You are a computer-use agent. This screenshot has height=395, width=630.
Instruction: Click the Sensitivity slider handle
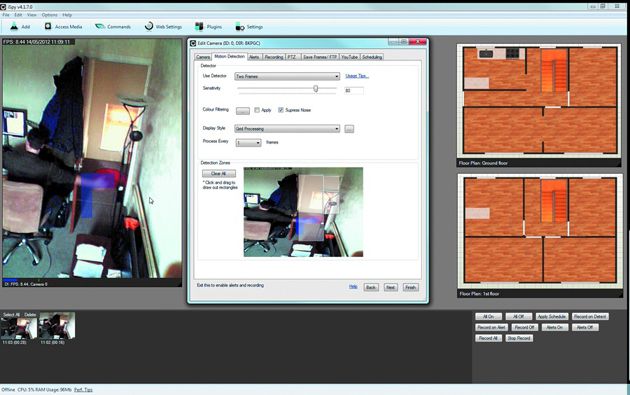click(x=316, y=88)
